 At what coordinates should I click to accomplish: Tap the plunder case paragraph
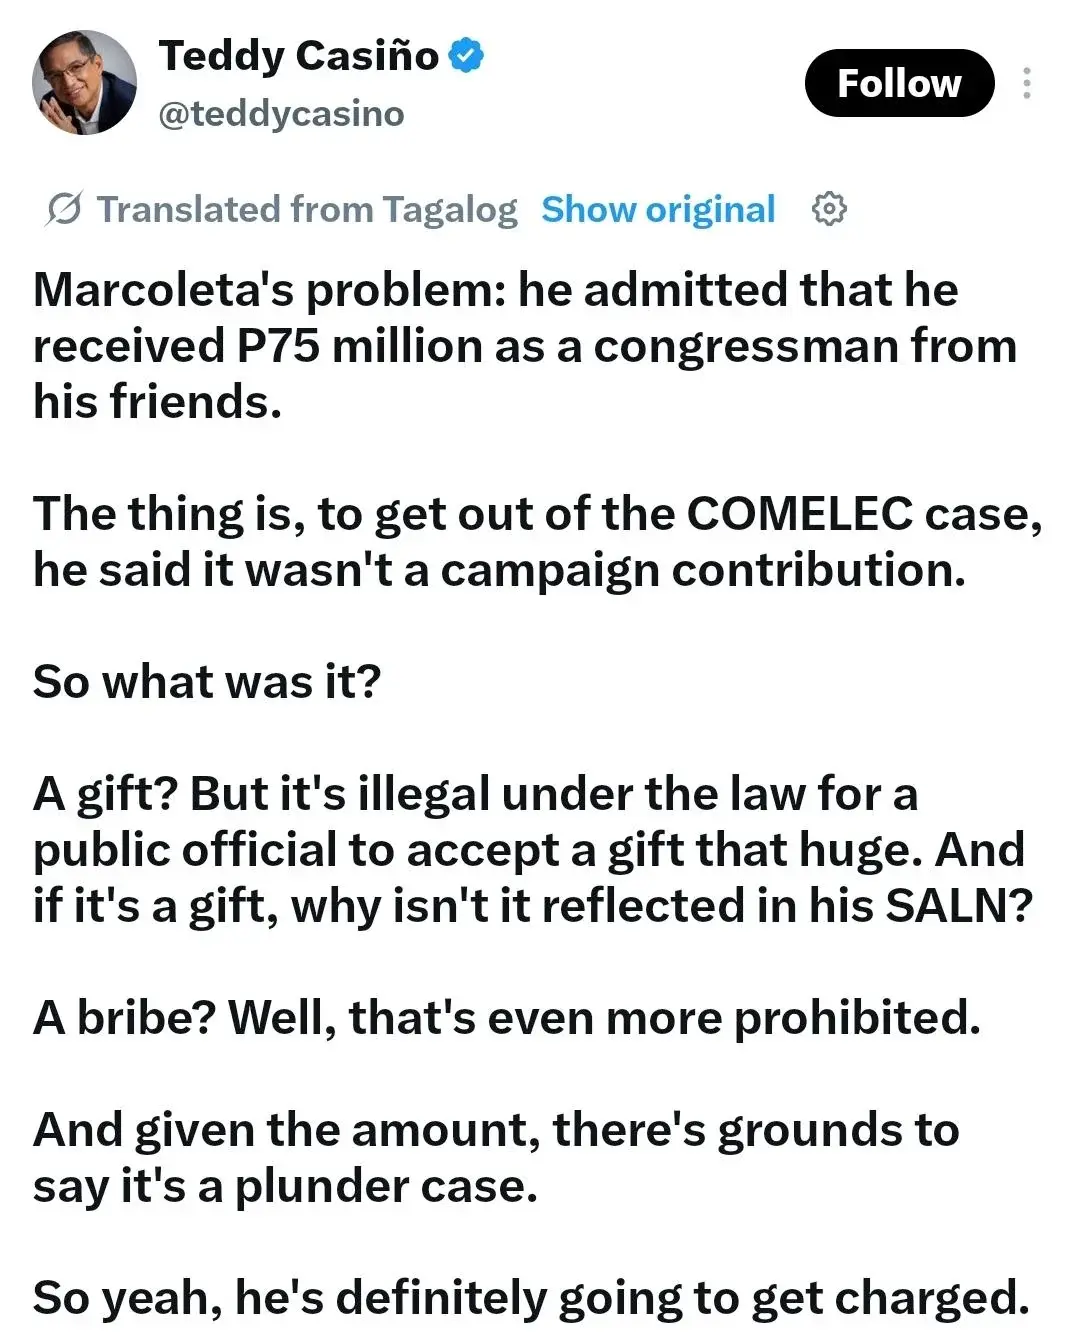coord(496,1158)
